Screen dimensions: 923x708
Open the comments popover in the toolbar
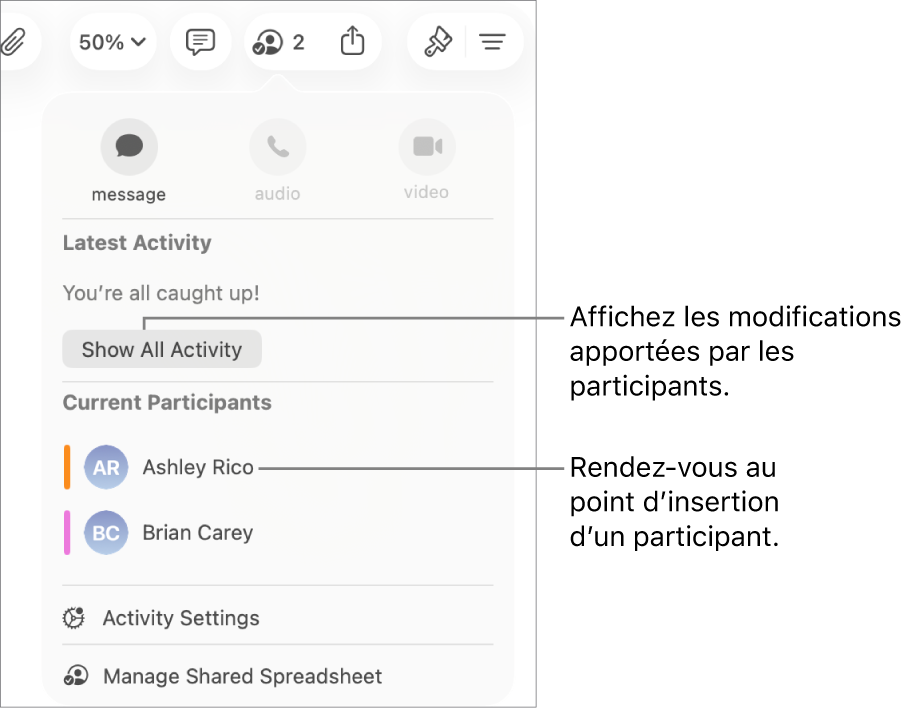(x=200, y=42)
